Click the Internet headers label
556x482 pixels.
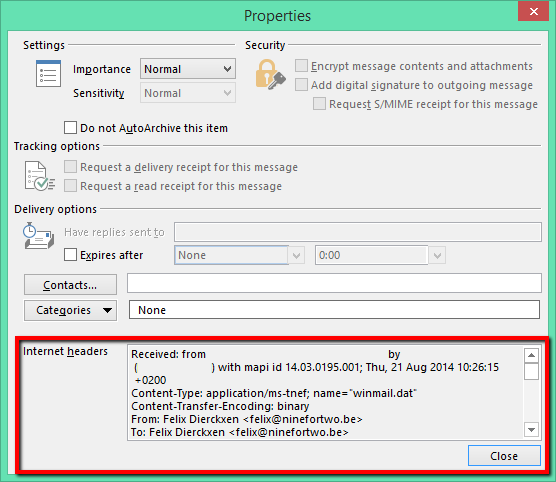coord(65,351)
